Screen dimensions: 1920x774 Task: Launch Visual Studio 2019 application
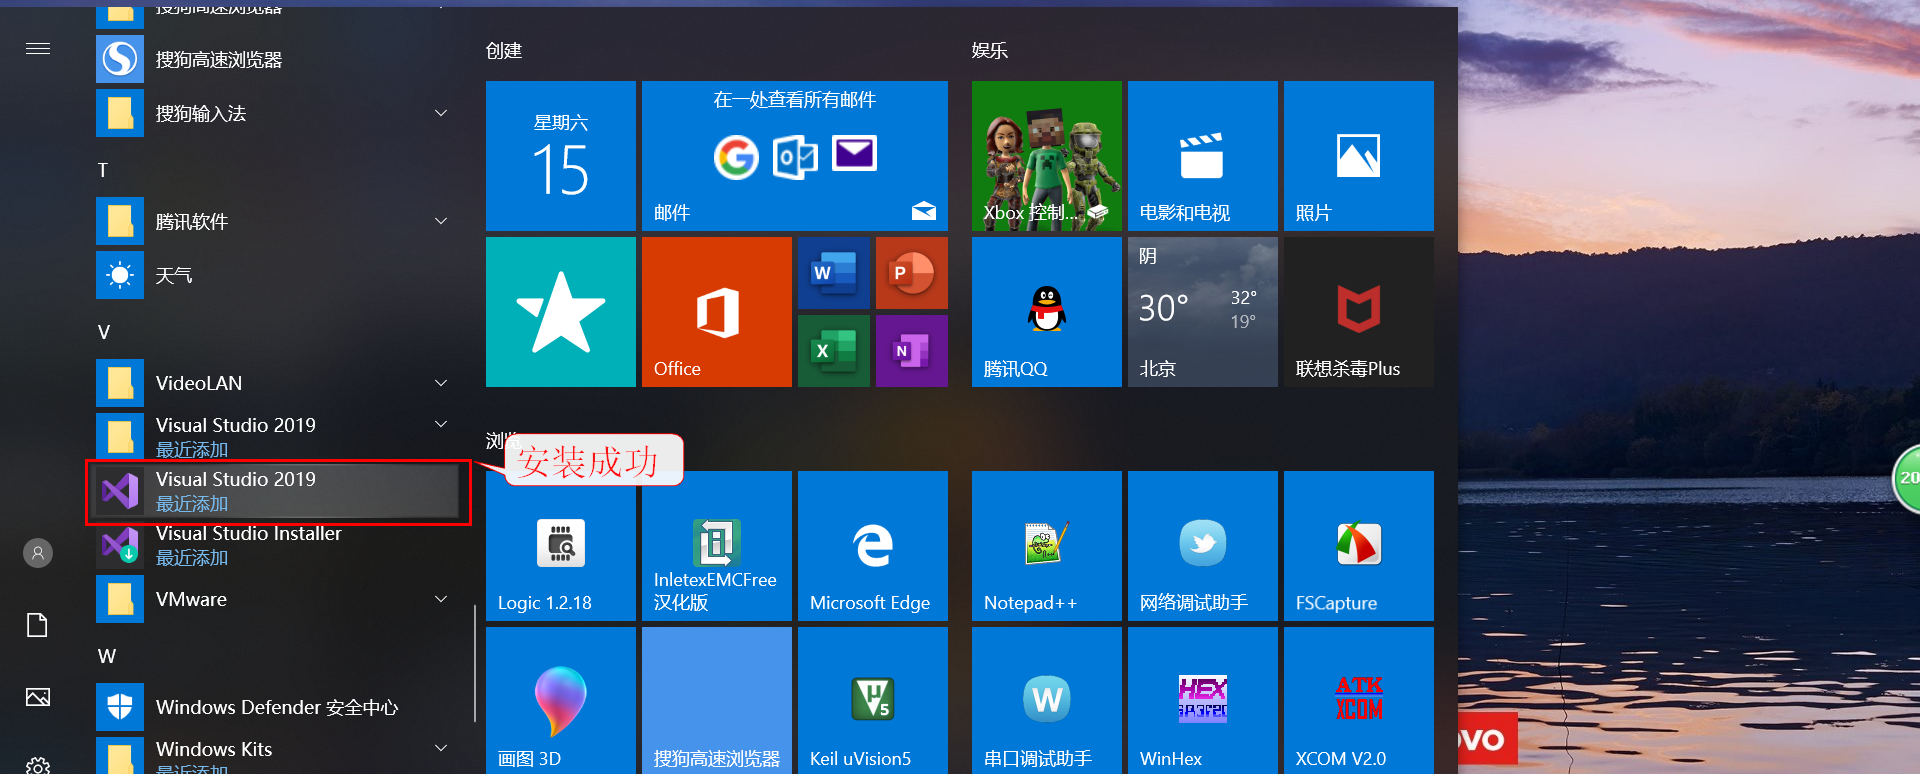click(276, 491)
